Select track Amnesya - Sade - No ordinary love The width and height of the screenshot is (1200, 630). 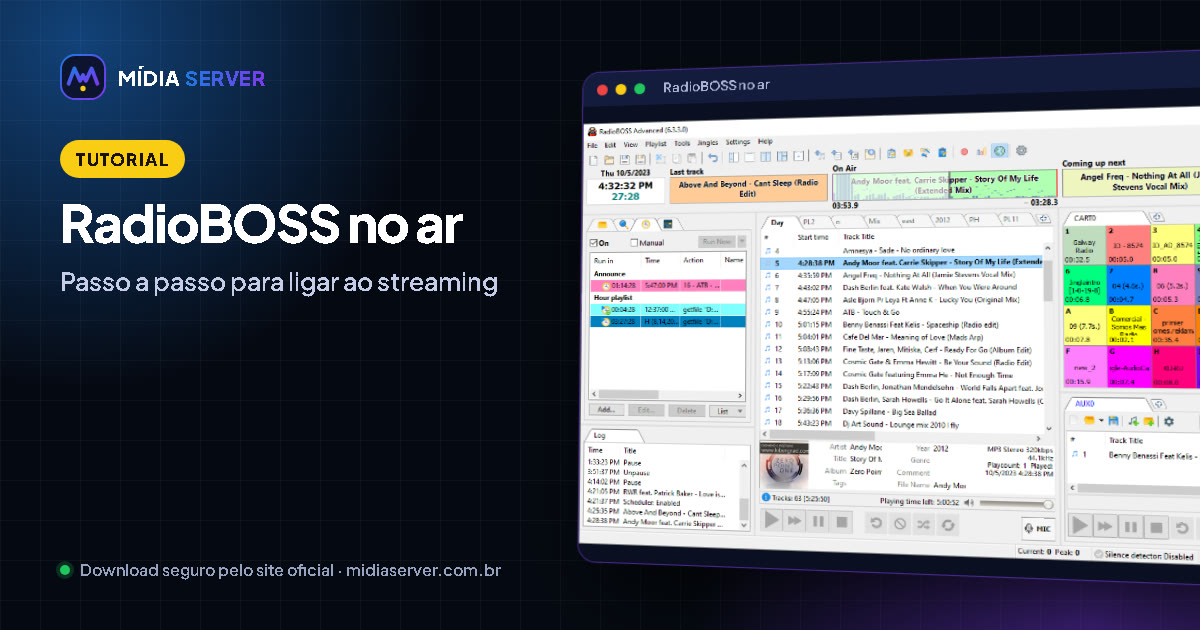pos(902,250)
